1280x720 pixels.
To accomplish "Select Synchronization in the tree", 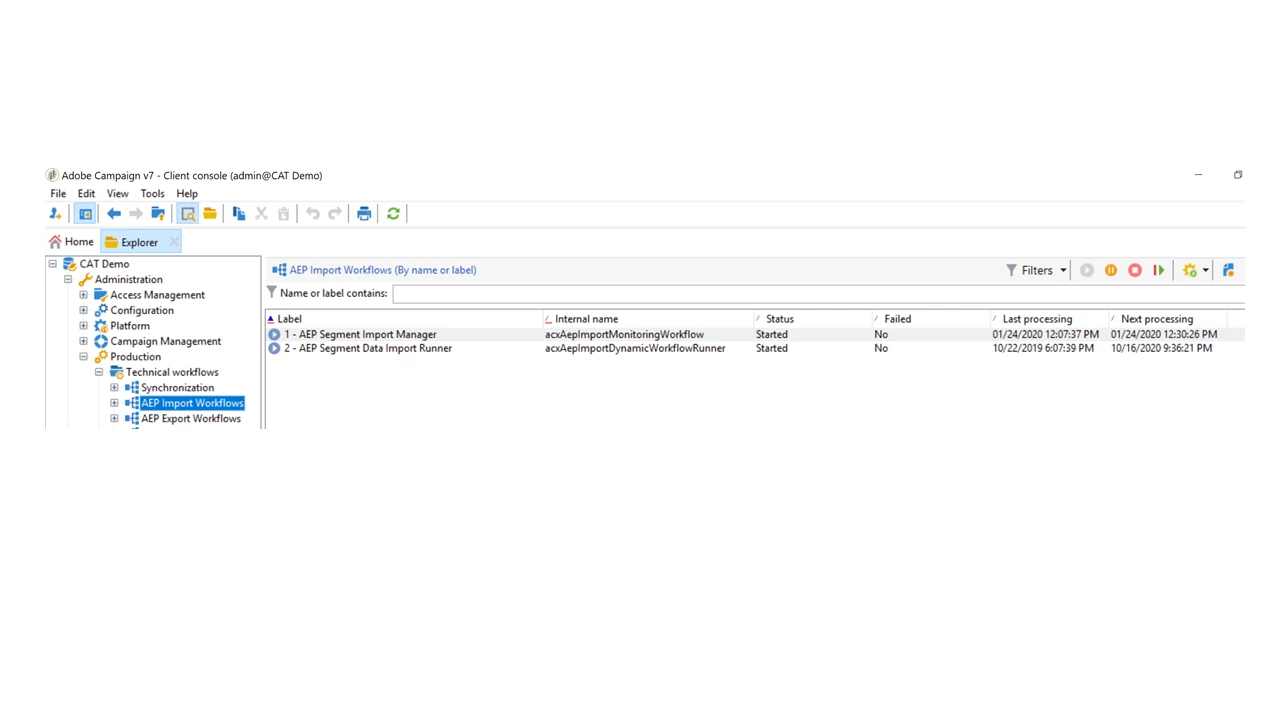I will coord(177,388).
